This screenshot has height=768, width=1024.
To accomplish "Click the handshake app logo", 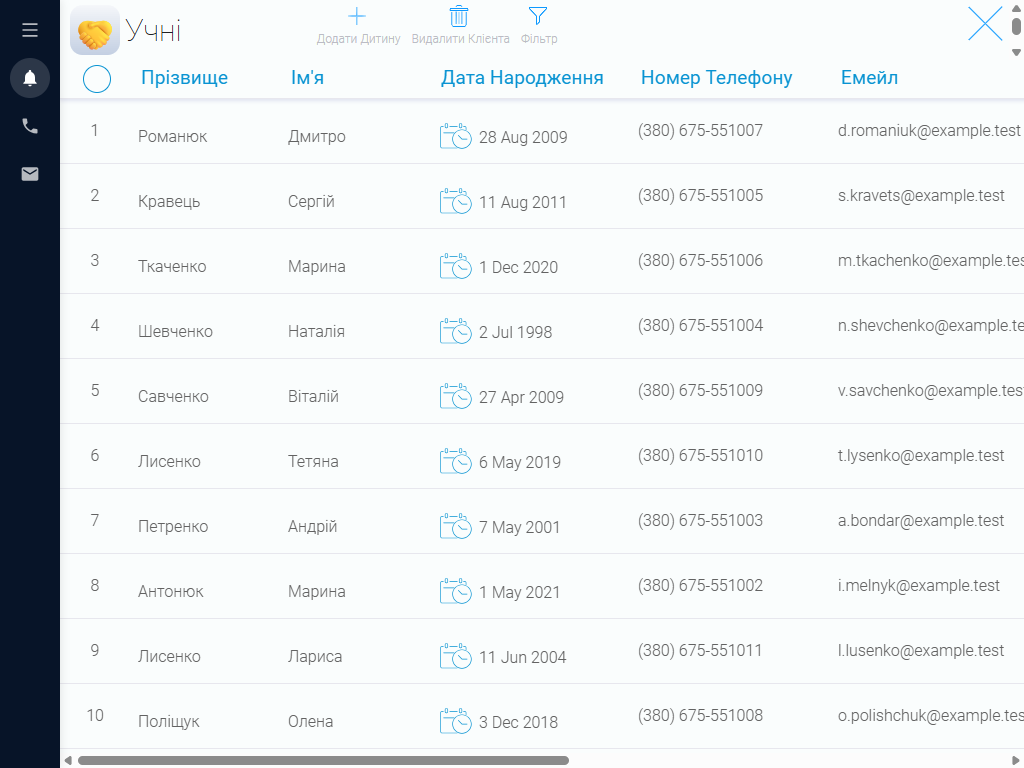I will [95, 31].
